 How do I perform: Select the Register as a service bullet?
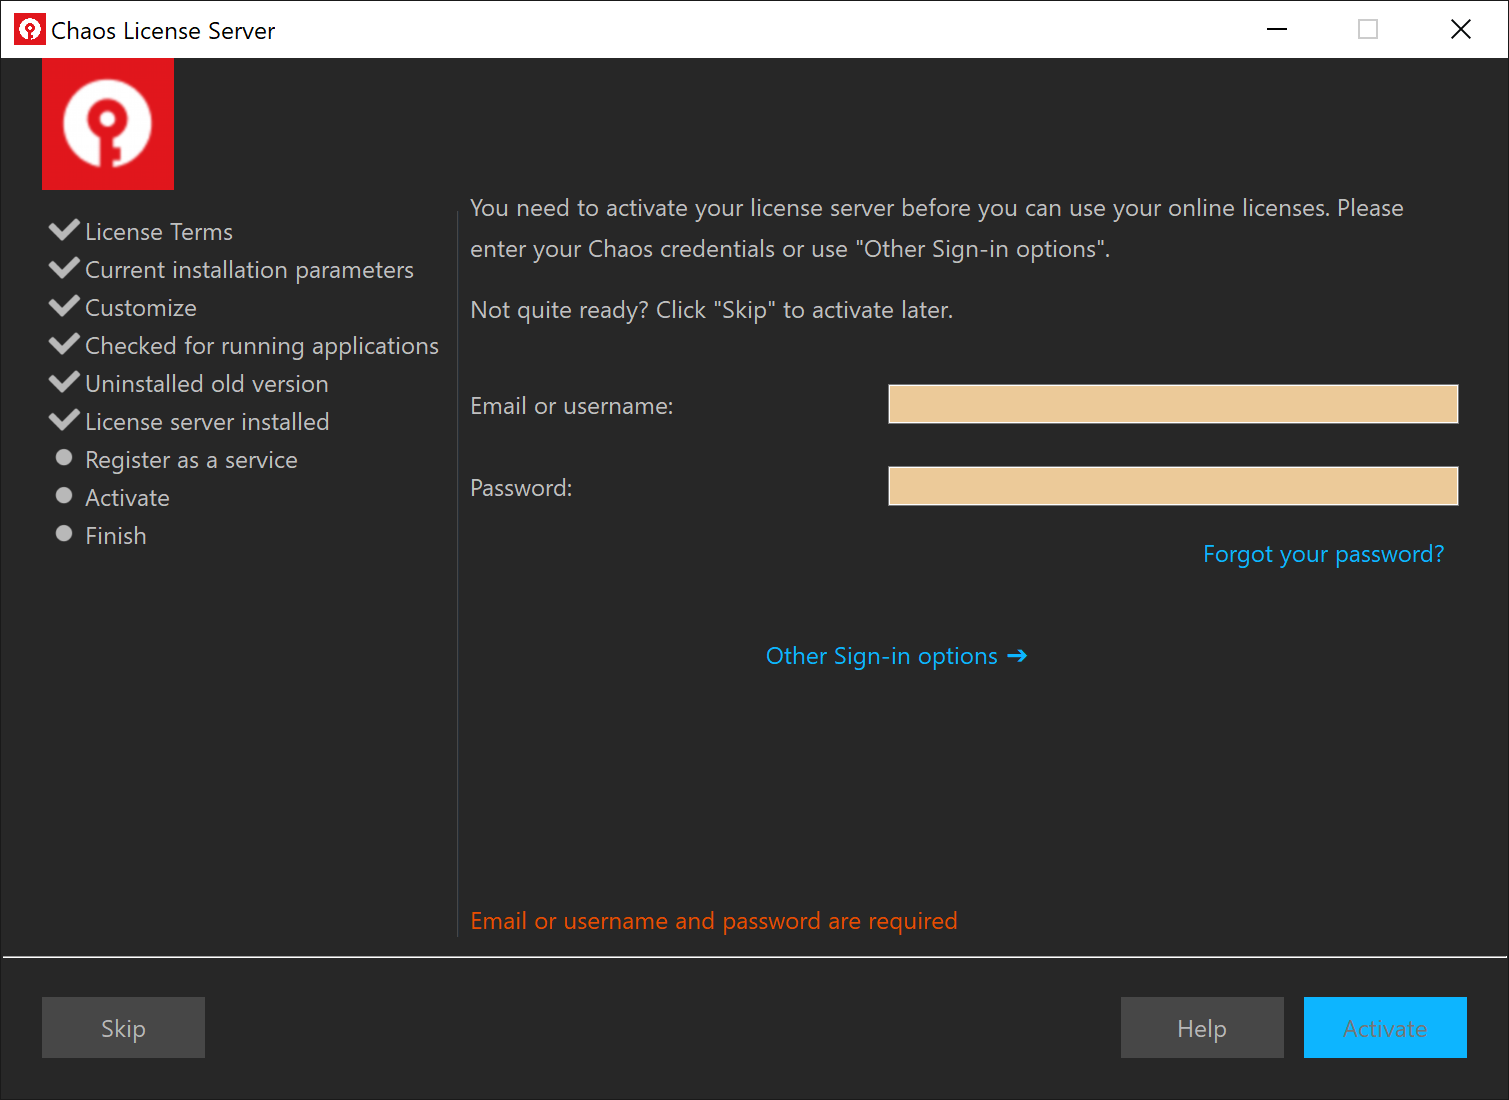click(63, 457)
